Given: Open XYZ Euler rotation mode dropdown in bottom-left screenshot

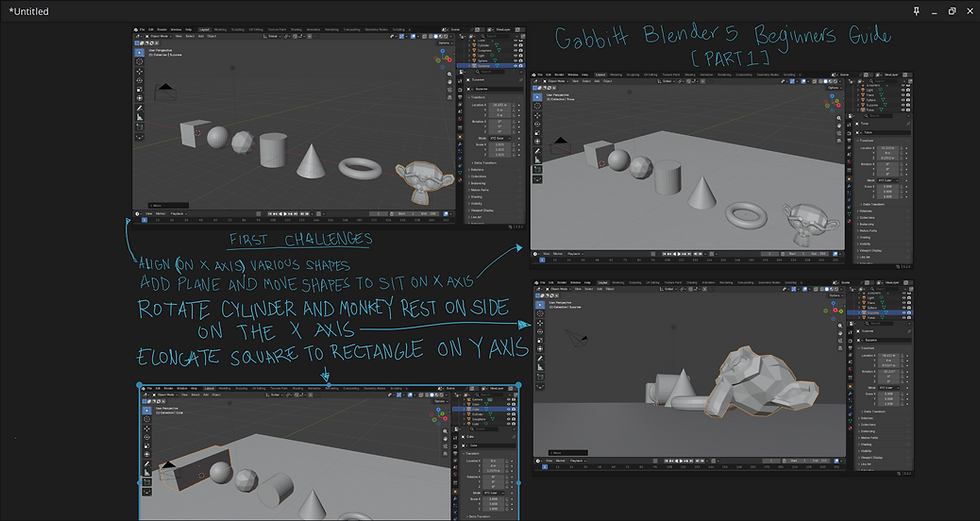Looking at the screenshot, I should click(493, 493).
